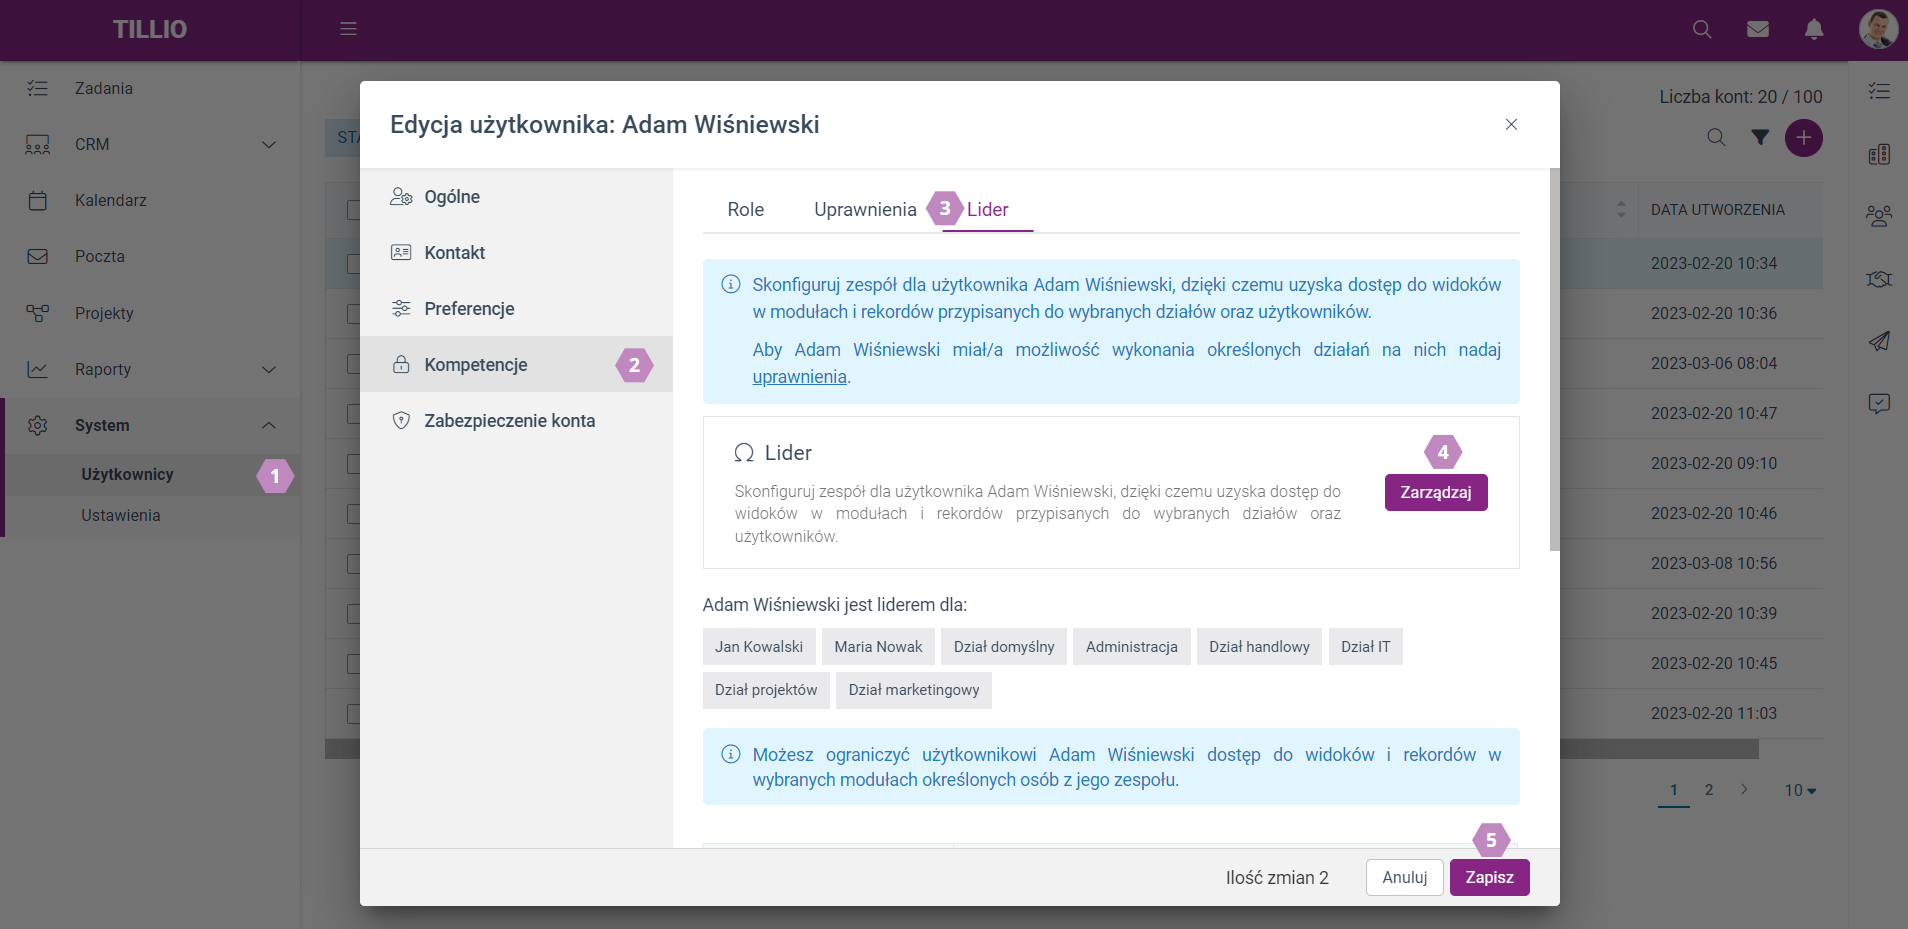Click the Ogólne user settings icon
Screen dimensions: 1908x929
[x=401, y=196]
